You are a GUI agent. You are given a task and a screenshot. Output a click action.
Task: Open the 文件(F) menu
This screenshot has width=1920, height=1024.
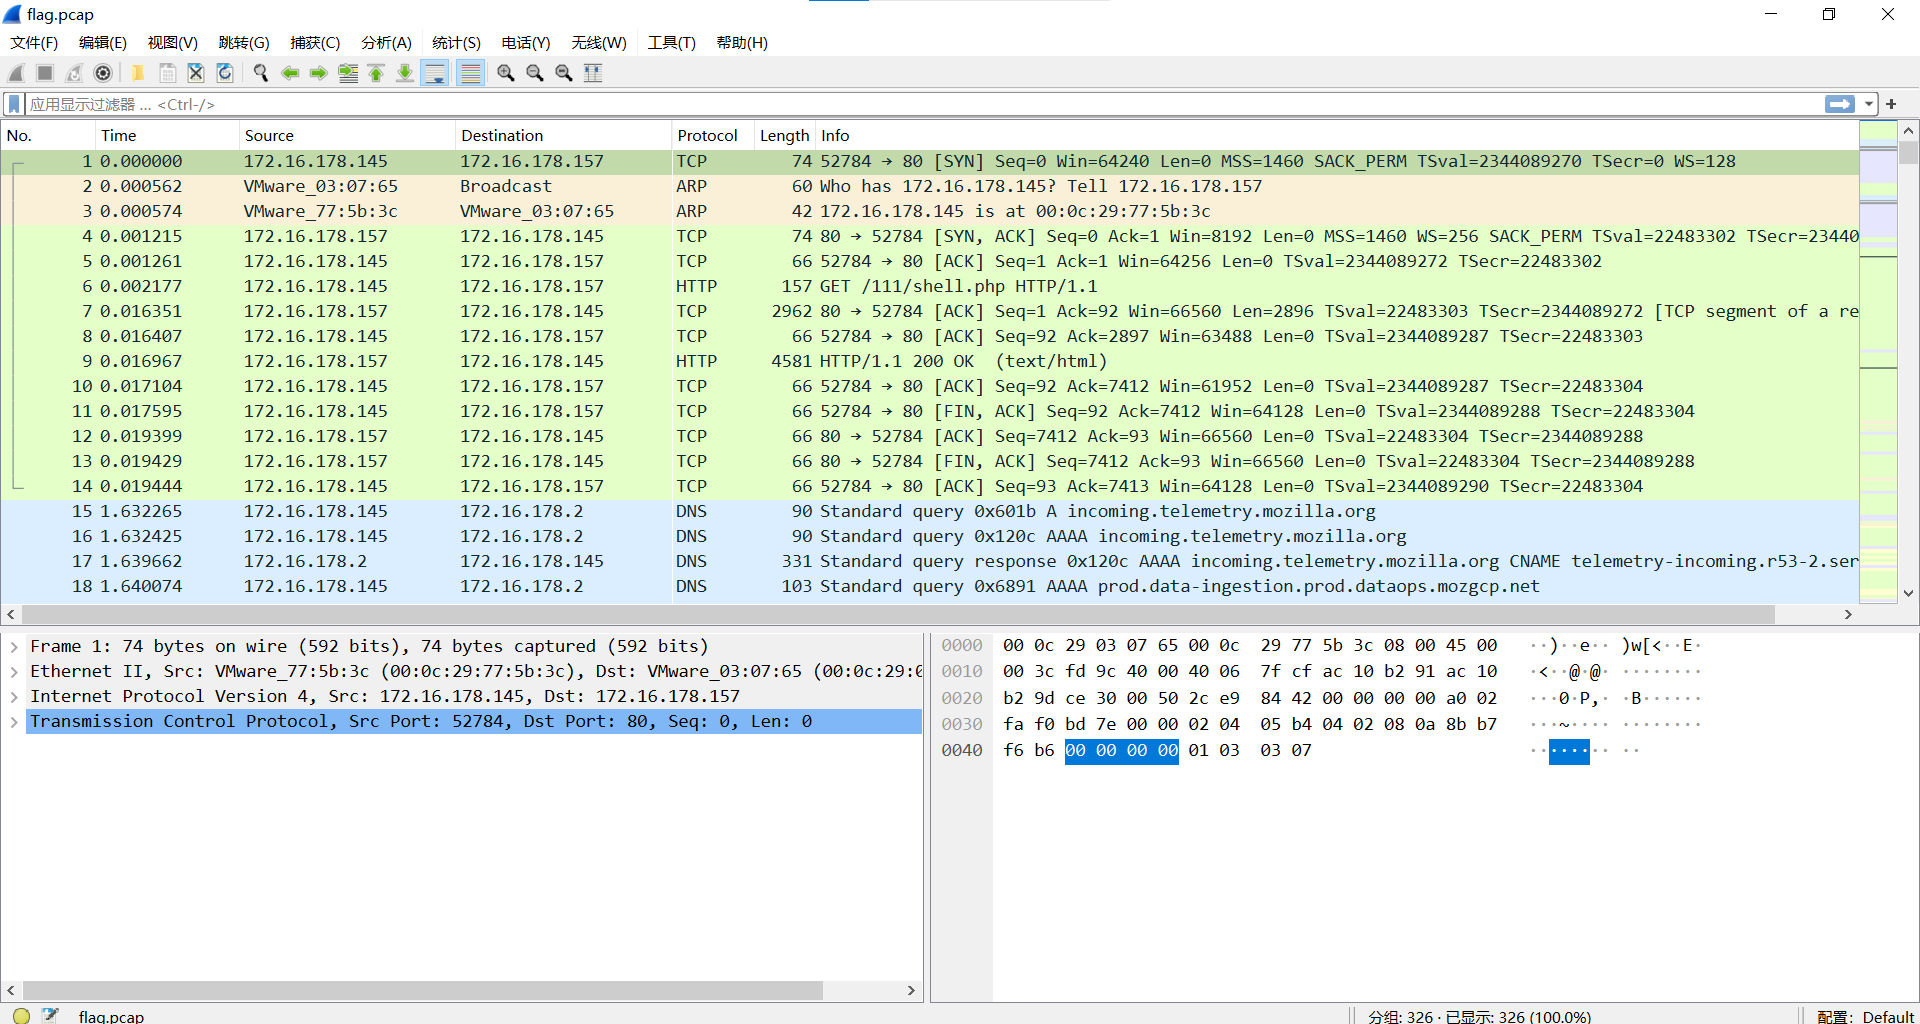pos(34,43)
